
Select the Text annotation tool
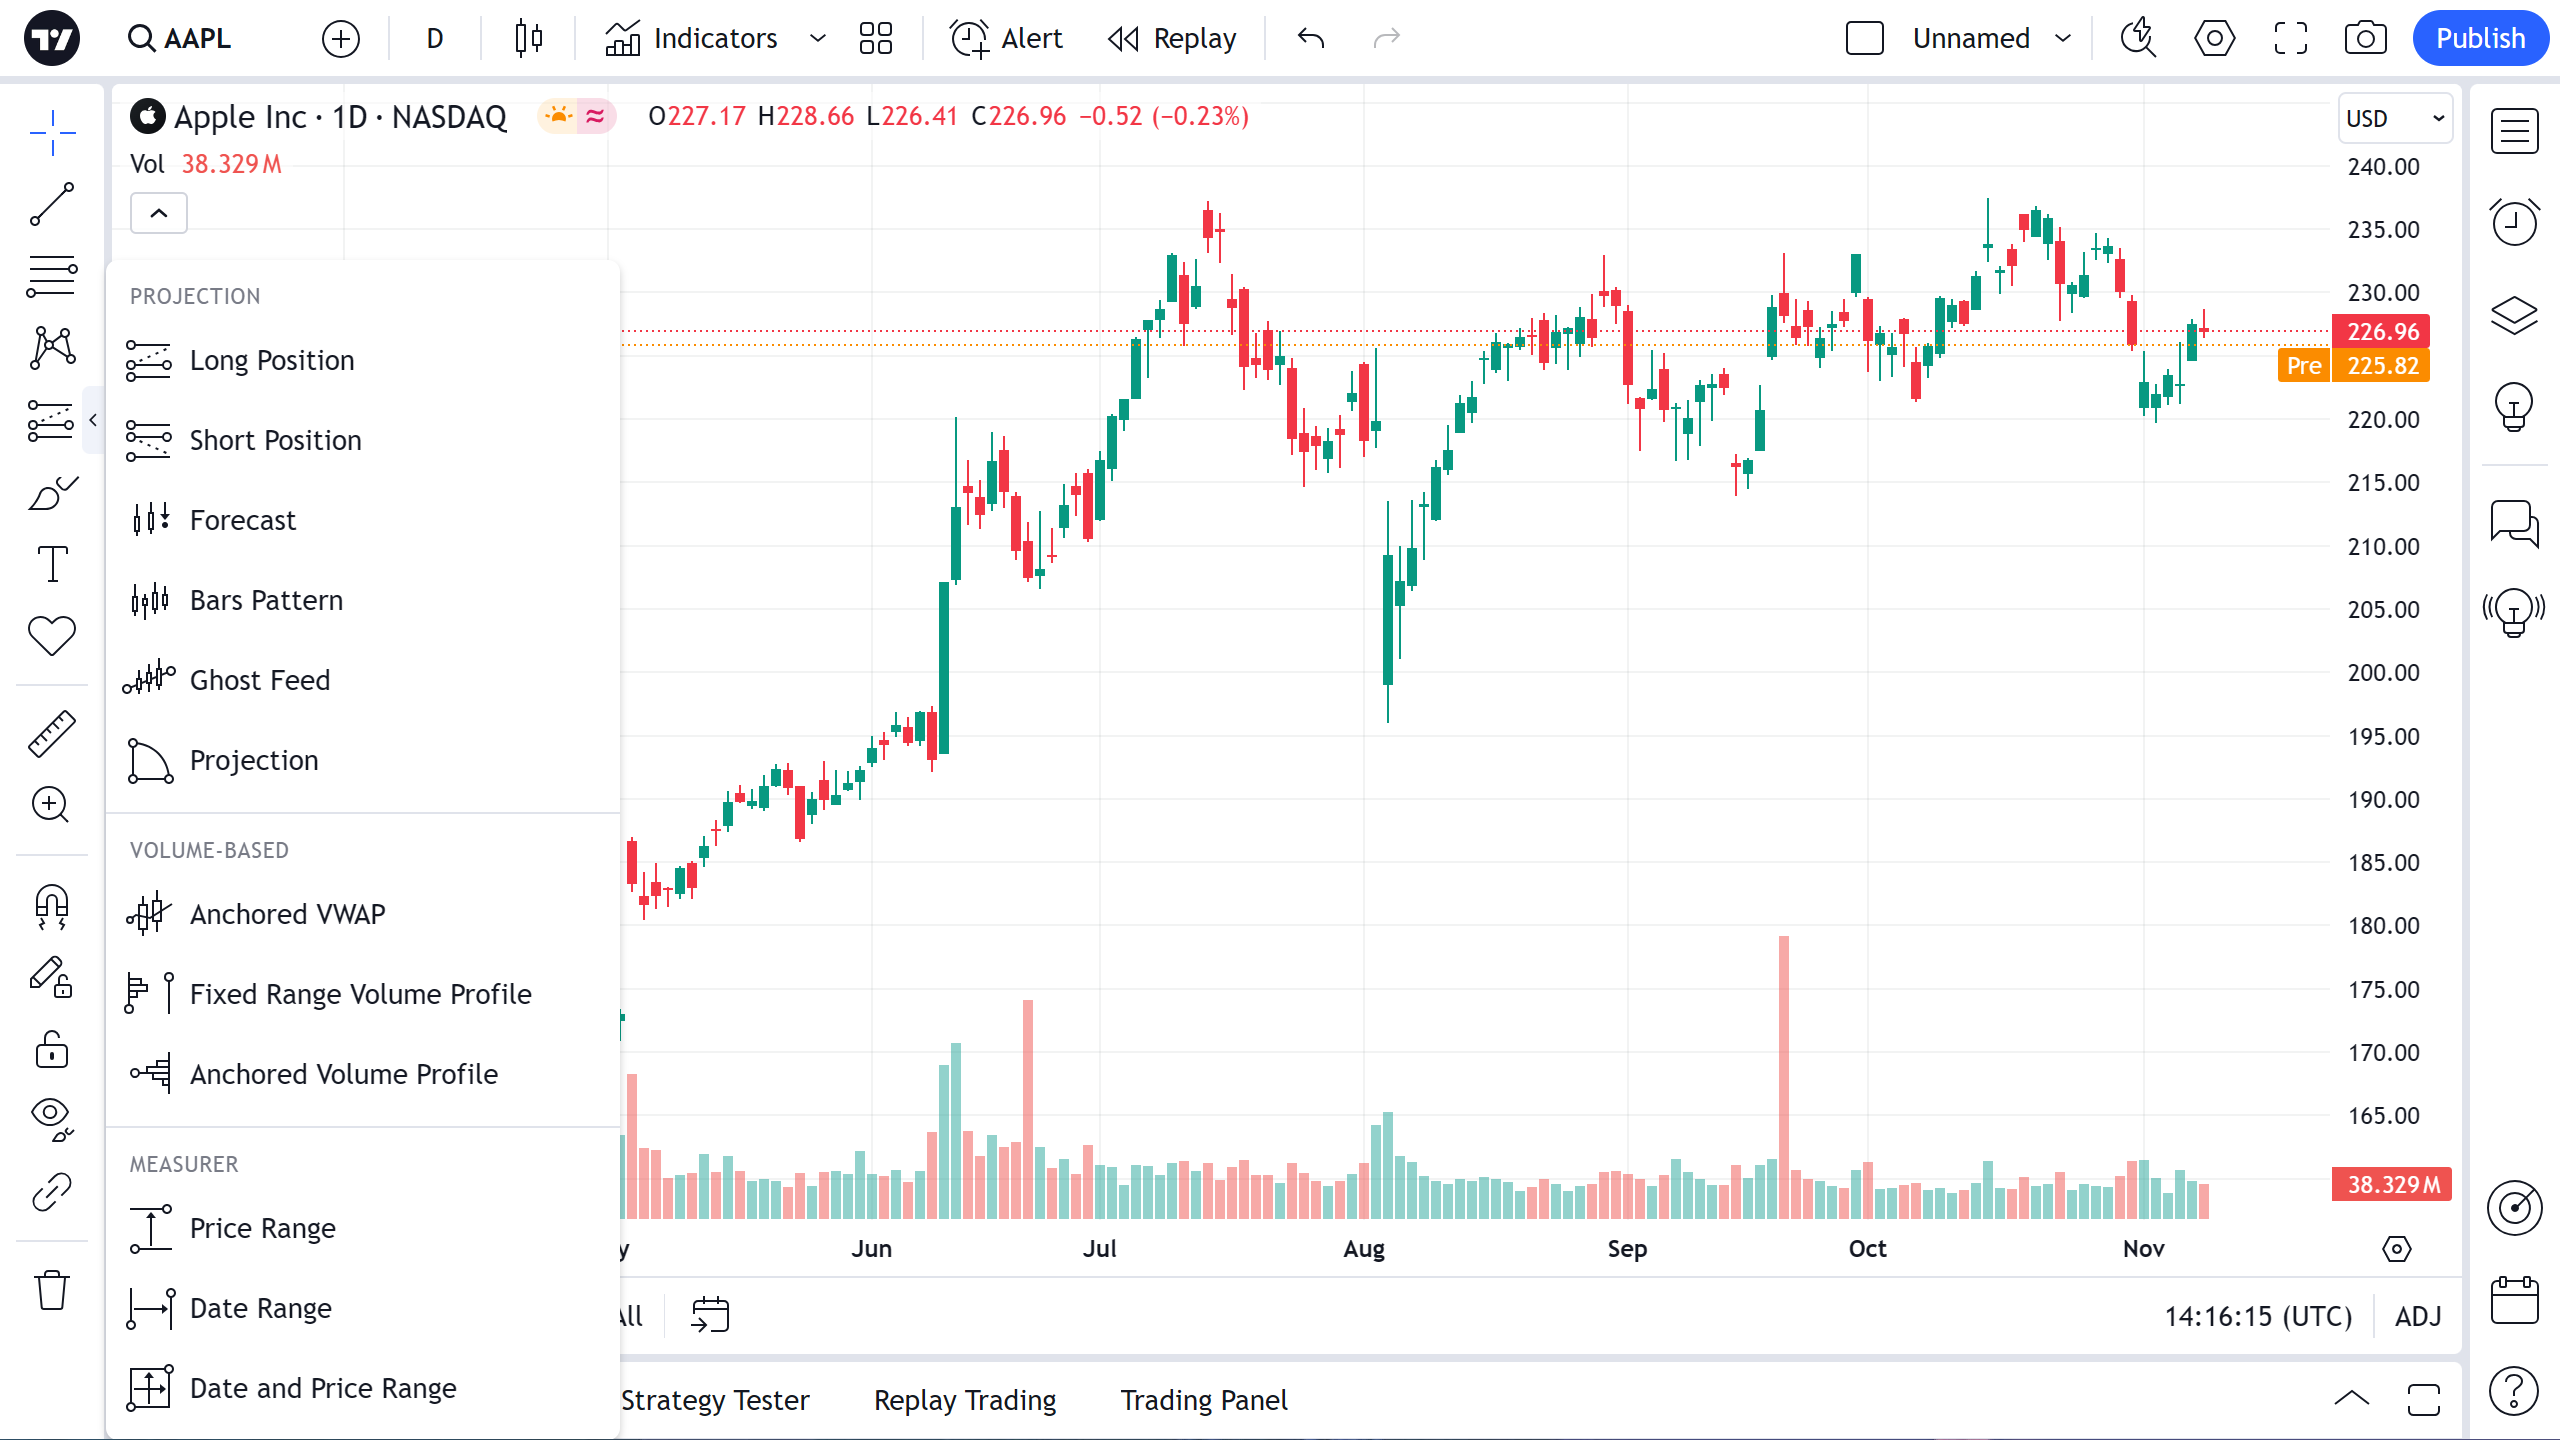click(x=51, y=564)
